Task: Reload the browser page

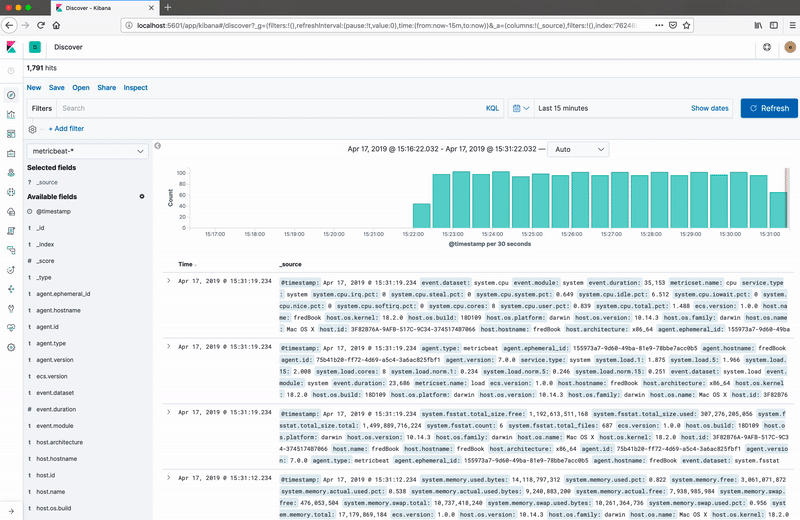Action: pos(41,25)
